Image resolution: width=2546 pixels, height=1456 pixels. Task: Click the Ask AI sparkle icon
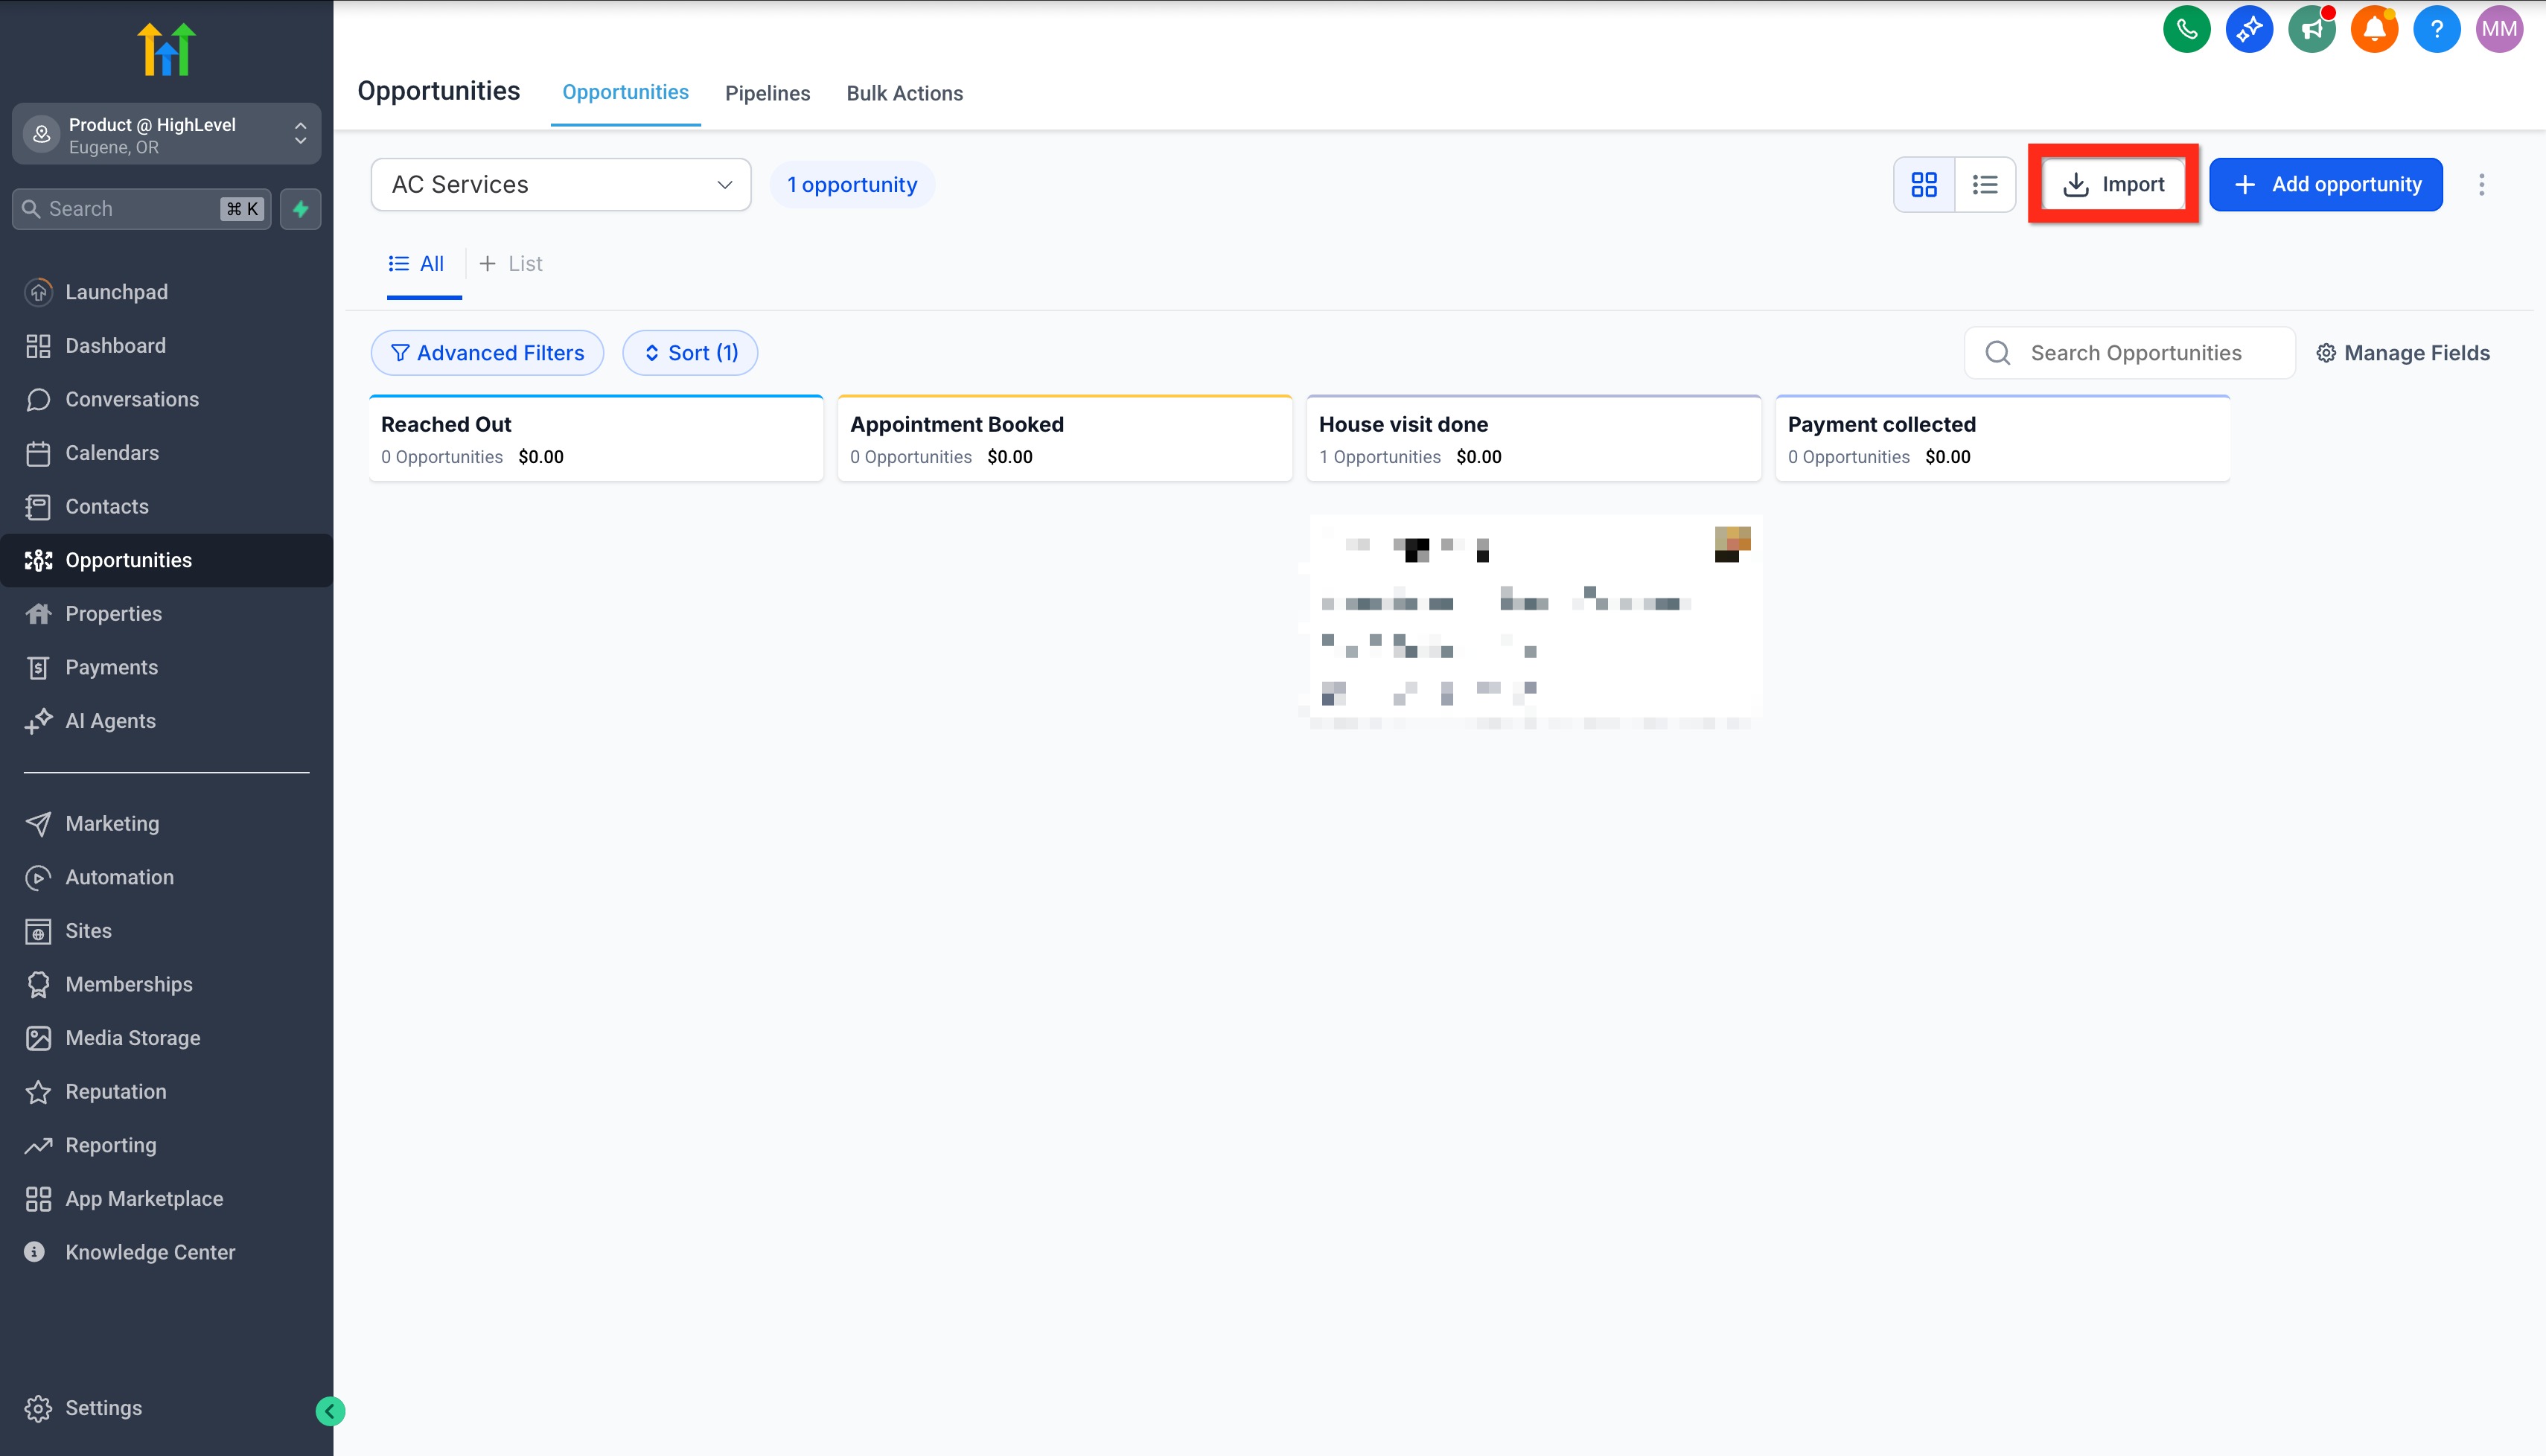pyautogui.click(x=2249, y=29)
